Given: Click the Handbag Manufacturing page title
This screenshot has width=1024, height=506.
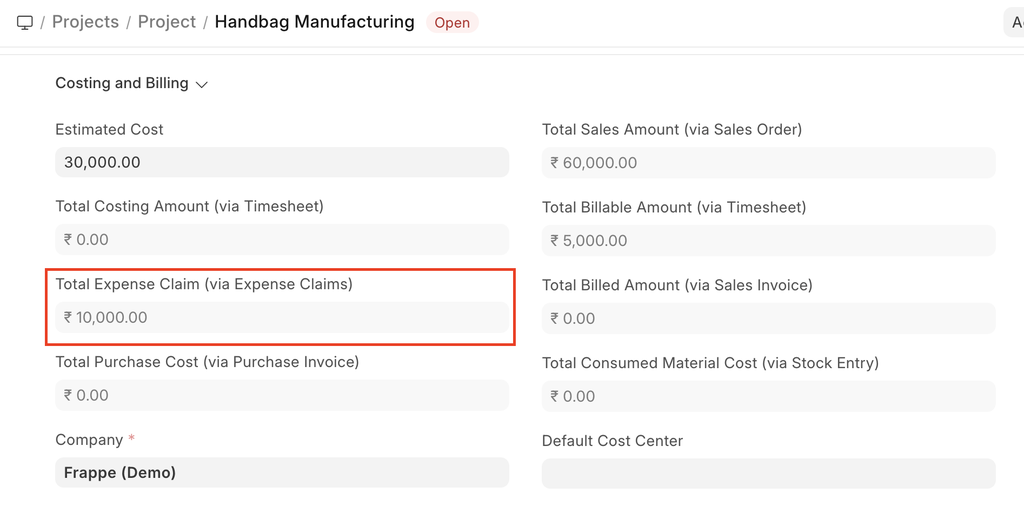Looking at the screenshot, I should (x=314, y=22).
